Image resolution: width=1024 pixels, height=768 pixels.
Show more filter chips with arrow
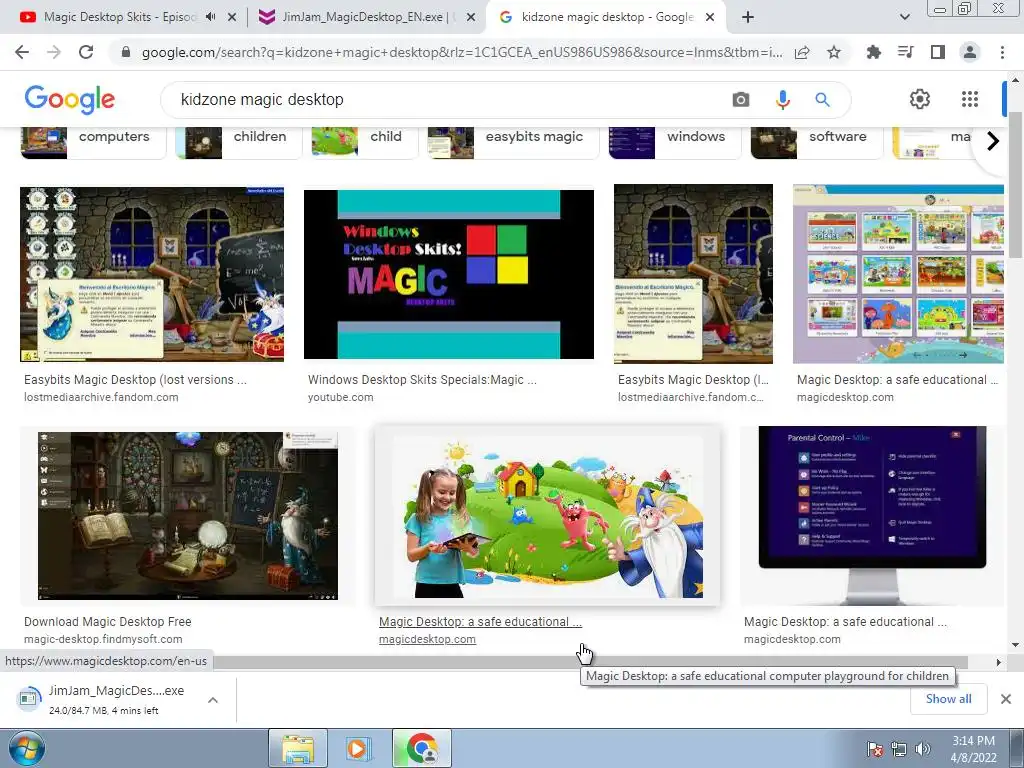pyautogui.click(x=993, y=140)
